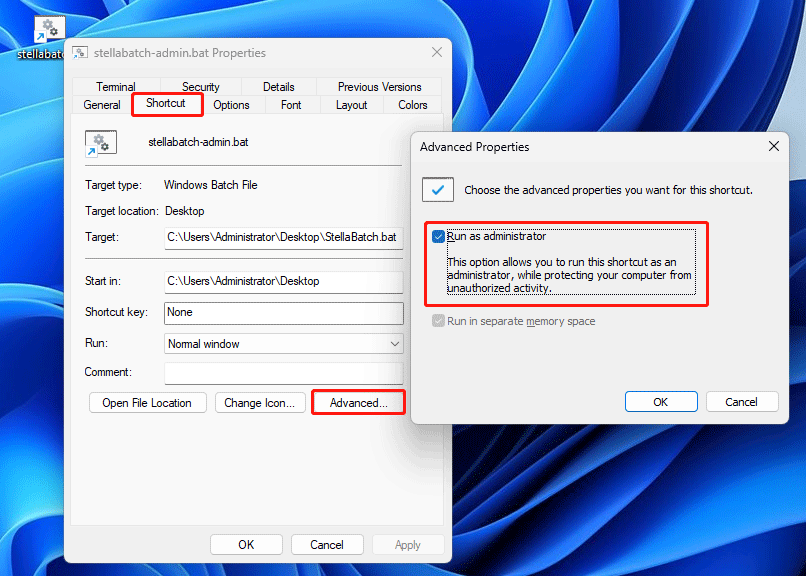
Task: Click inside the Target input field
Action: pos(283,237)
